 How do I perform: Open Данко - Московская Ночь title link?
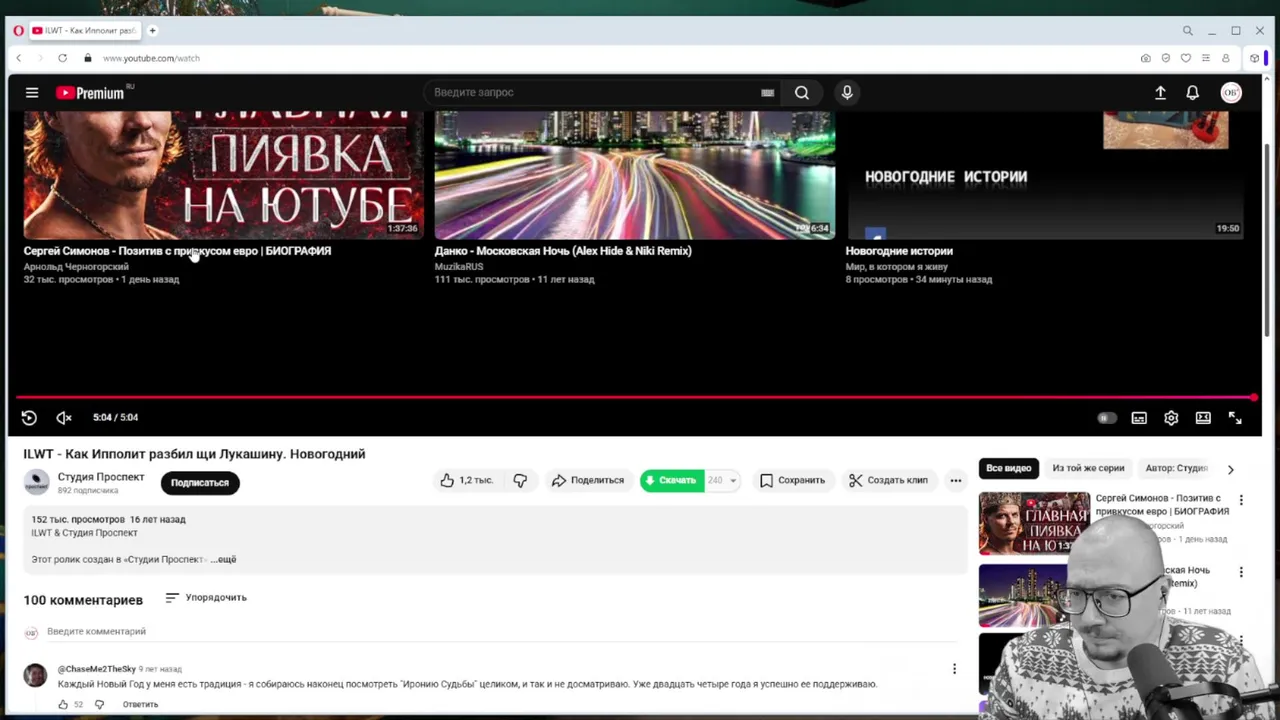(563, 251)
